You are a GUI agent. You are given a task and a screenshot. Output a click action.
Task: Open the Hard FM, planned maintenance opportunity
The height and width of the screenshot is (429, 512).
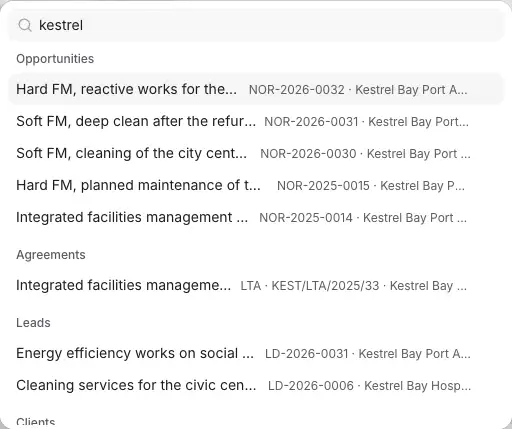256,185
